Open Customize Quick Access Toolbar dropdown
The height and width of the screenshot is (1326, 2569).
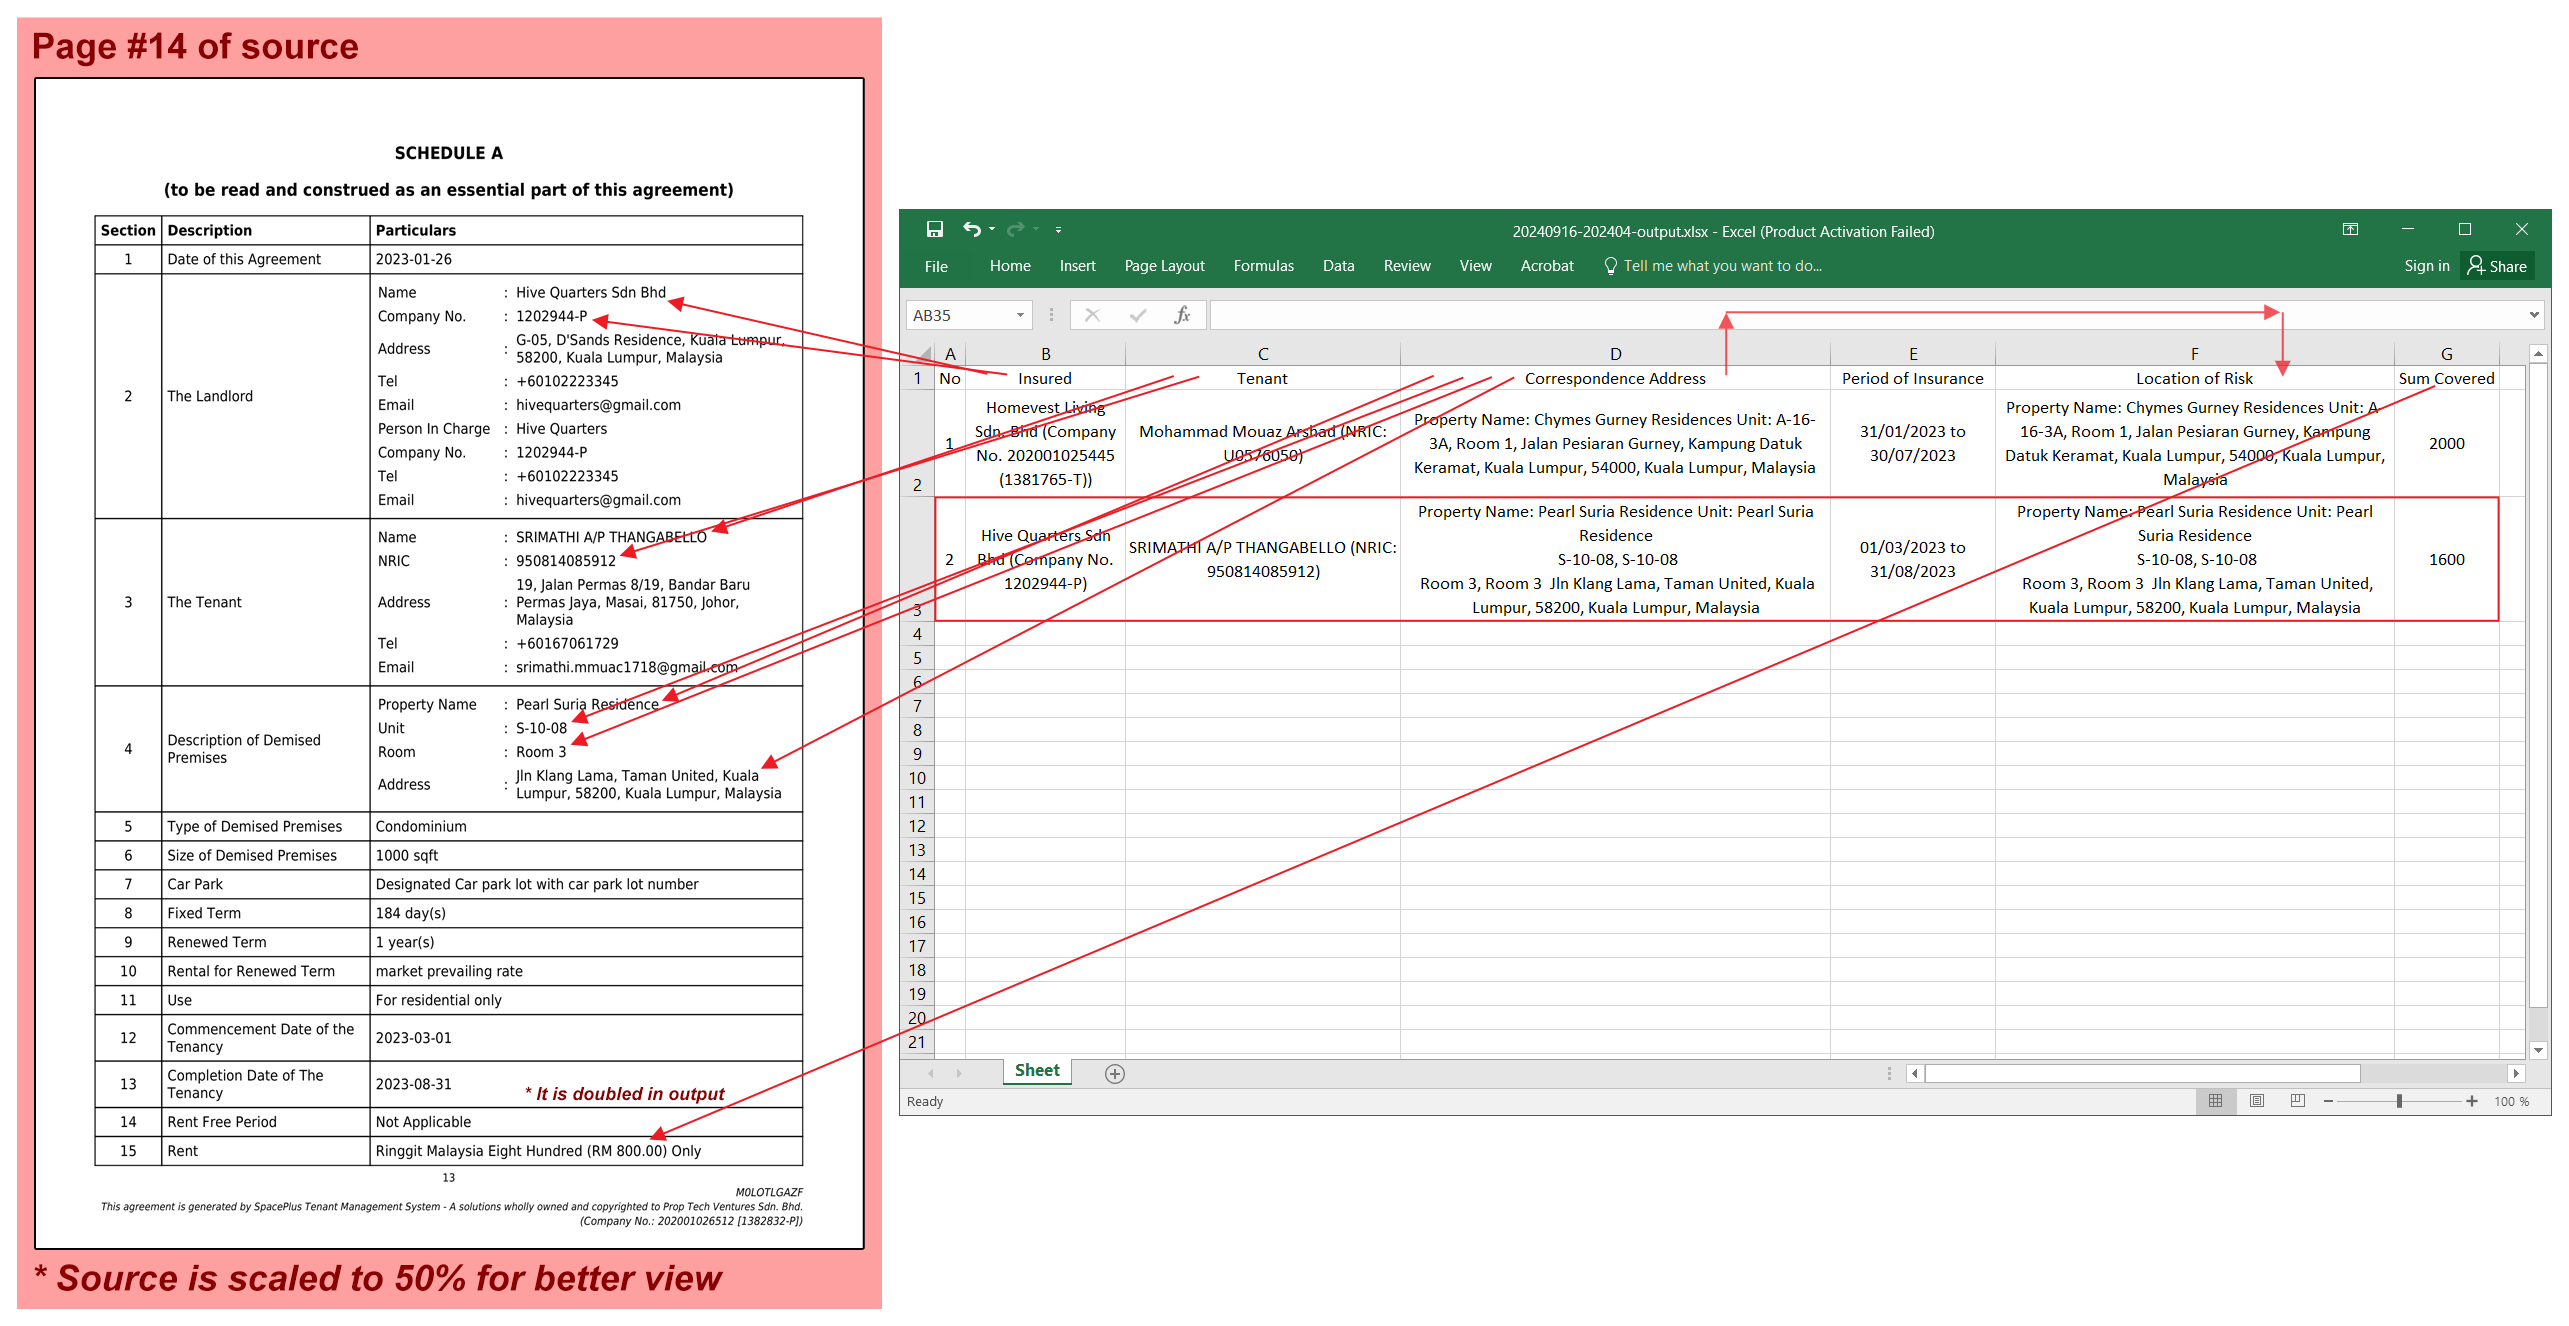pos(1058,230)
